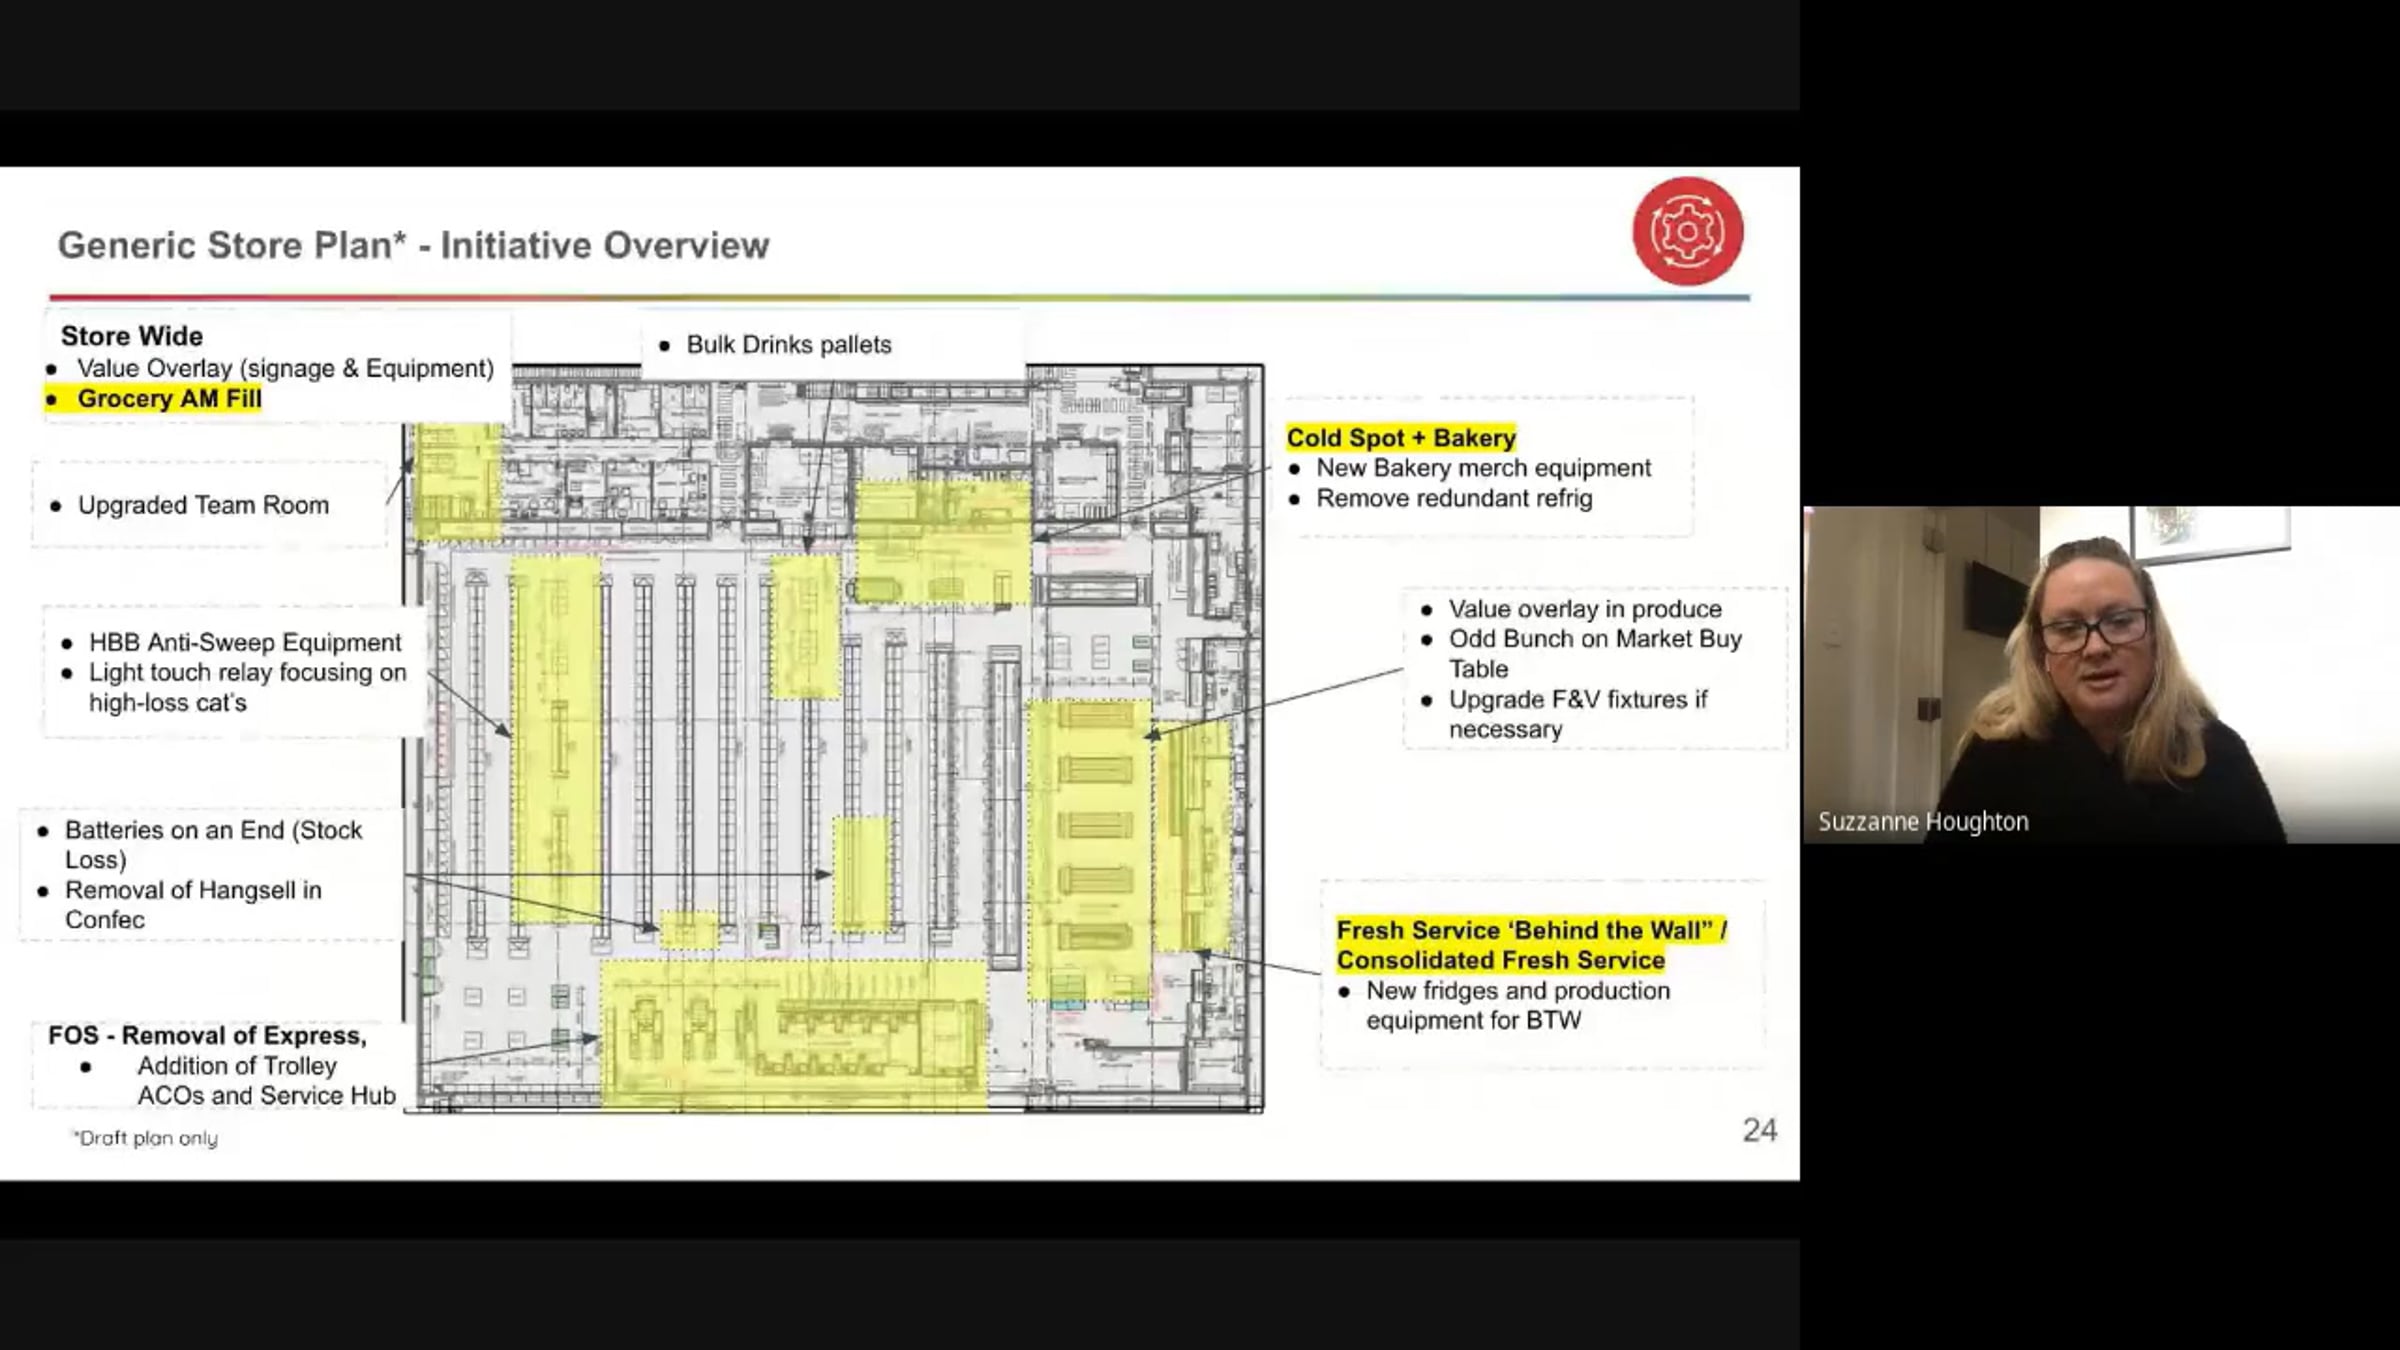This screenshot has height=1350, width=2400.
Task: Click the HBB Anti-Sweep Equipment bullet
Action: 245,642
